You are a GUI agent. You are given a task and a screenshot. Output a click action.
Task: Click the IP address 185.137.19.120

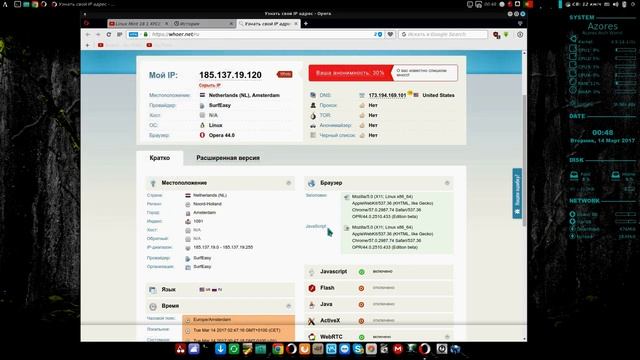[230, 75]
